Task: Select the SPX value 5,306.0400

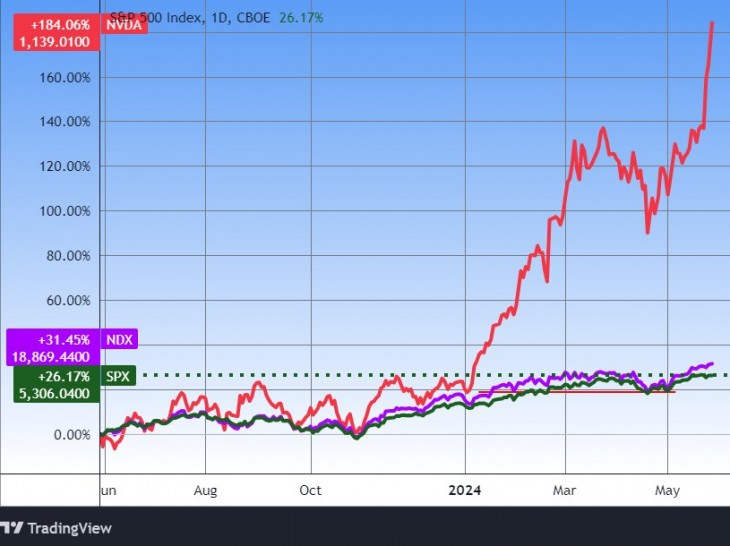Action: (54, 394)
